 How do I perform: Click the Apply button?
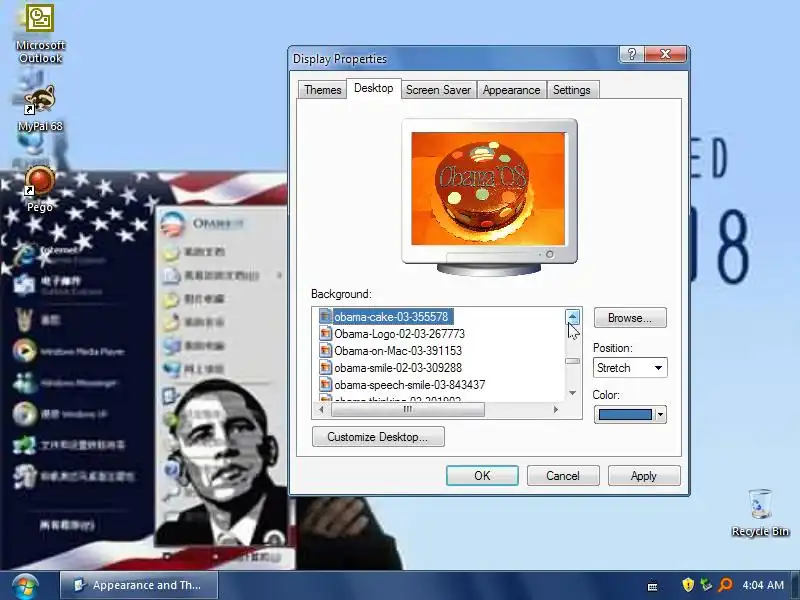coord(644,476)
